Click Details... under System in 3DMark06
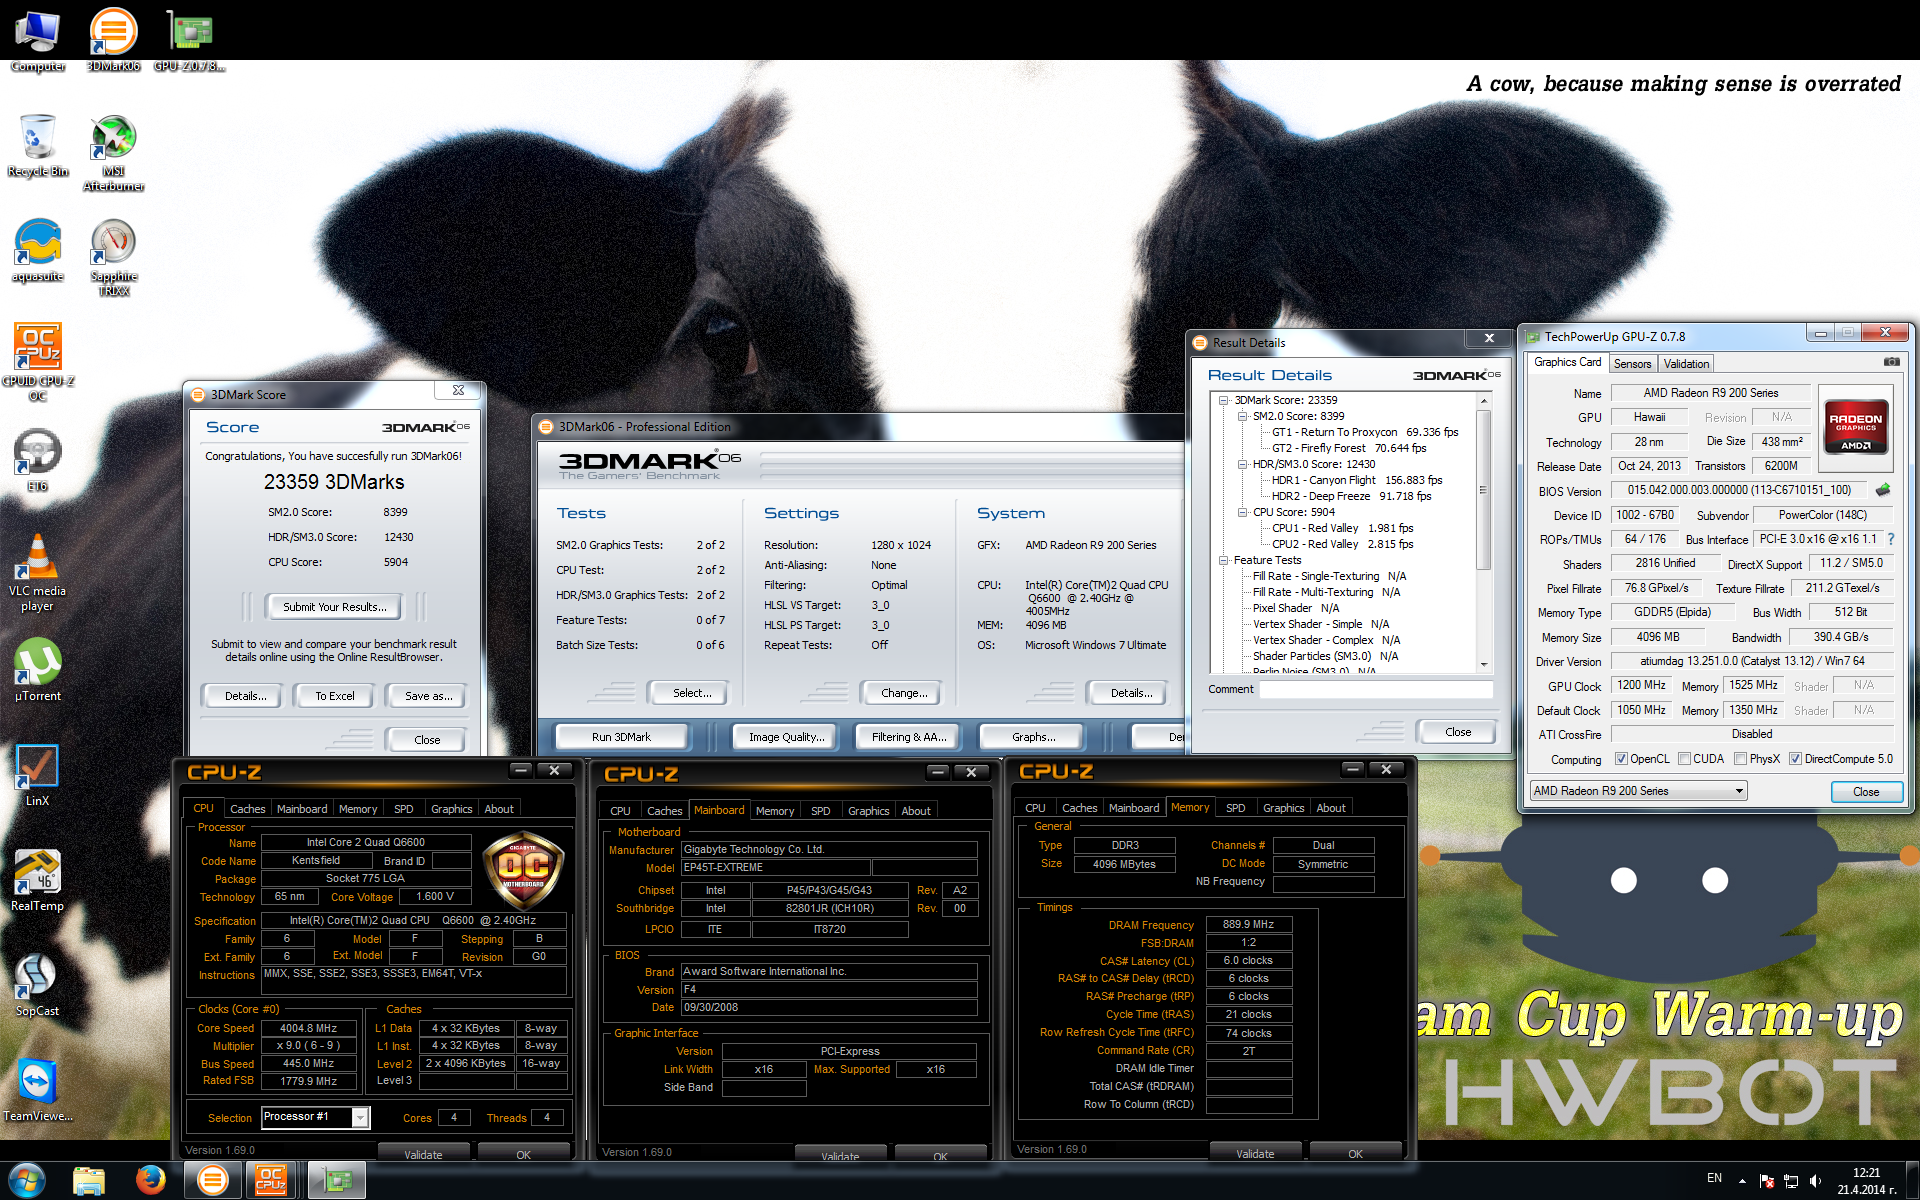 (1131, 693)
